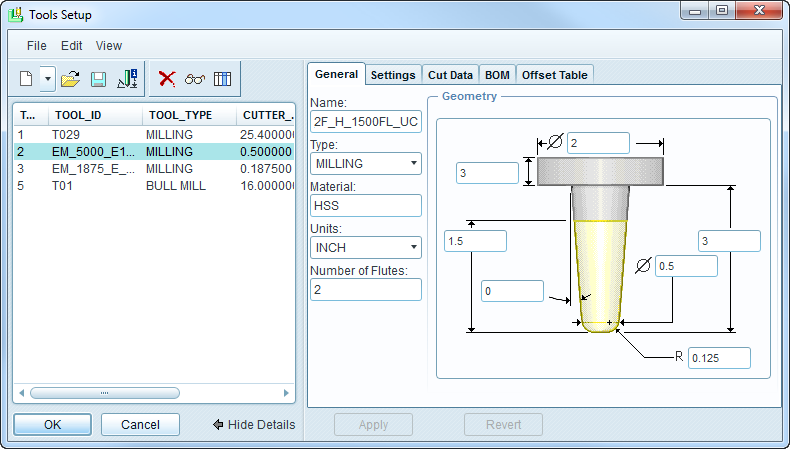The height and width of the screenshot is (449, 790).
Task: Click the glasses tool info icon
Action: point(195,79)
